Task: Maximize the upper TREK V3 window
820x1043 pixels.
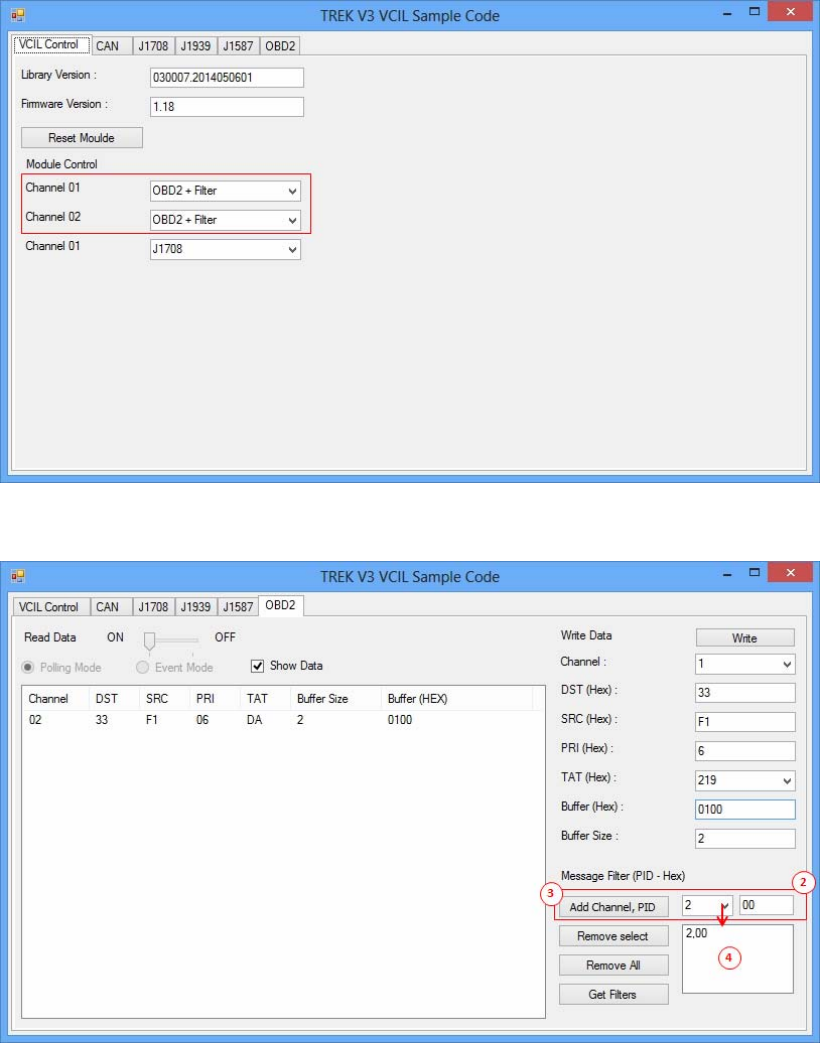Action: click(x=754, y=11)
